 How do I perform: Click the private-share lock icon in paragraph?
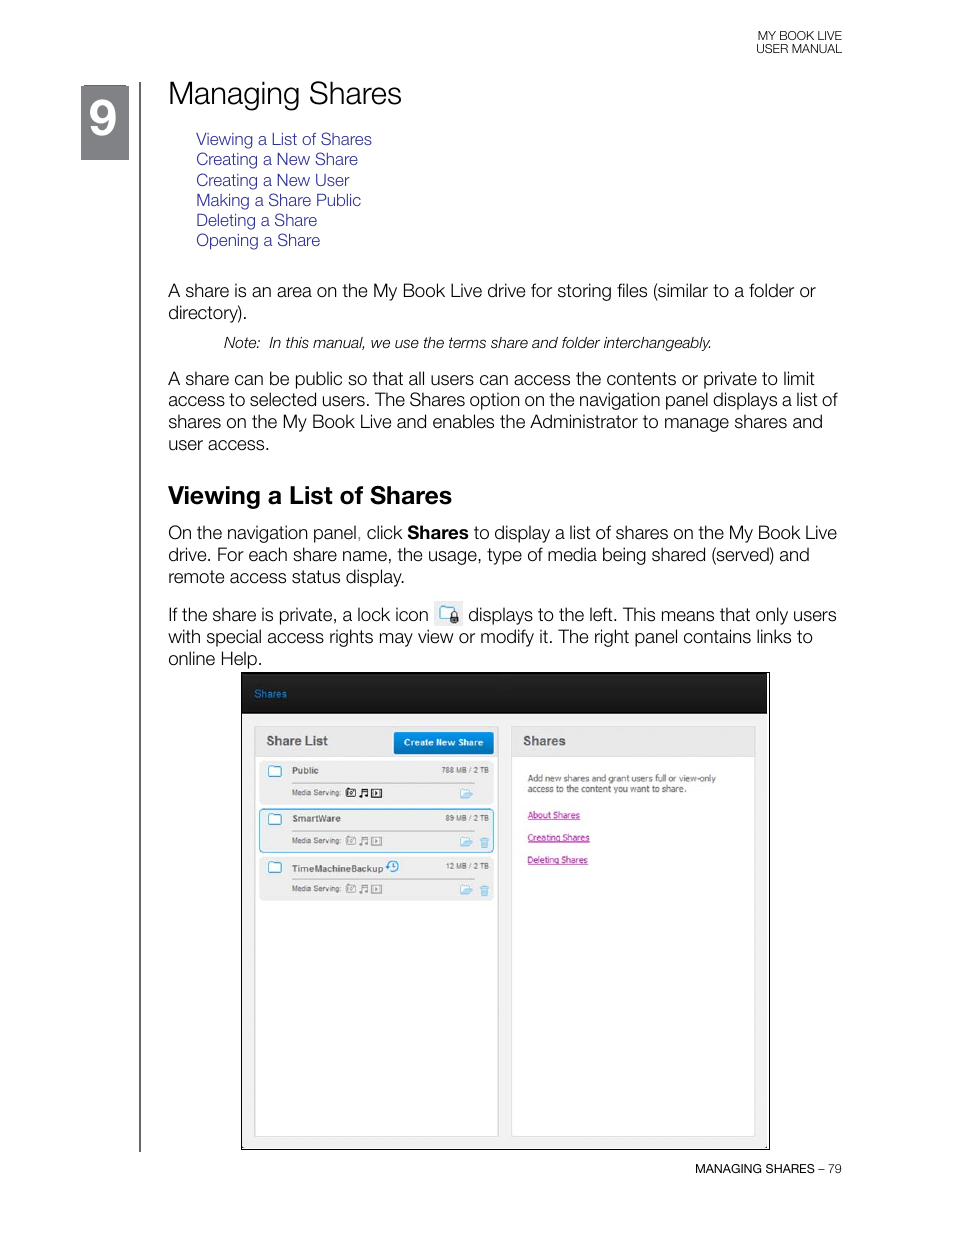pos(449,614)
